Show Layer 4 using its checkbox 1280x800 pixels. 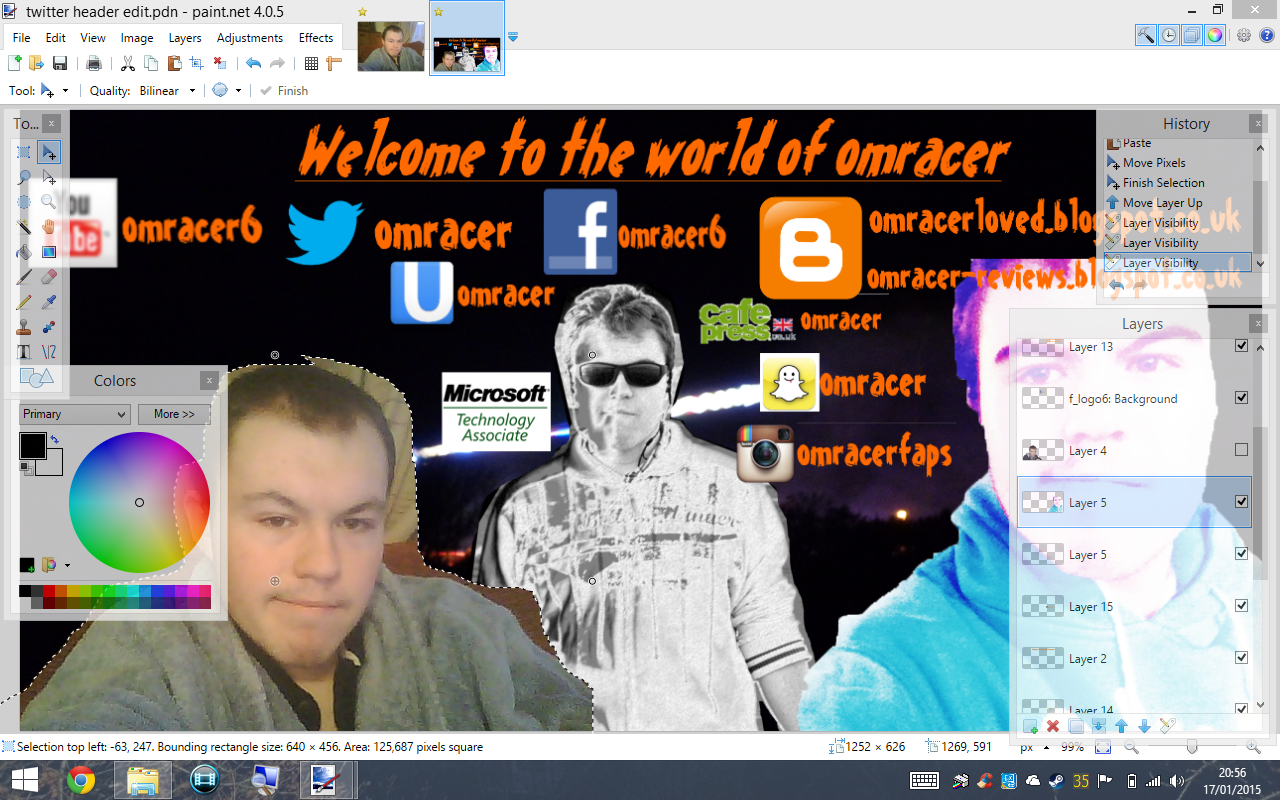(x=1242, y=450)
